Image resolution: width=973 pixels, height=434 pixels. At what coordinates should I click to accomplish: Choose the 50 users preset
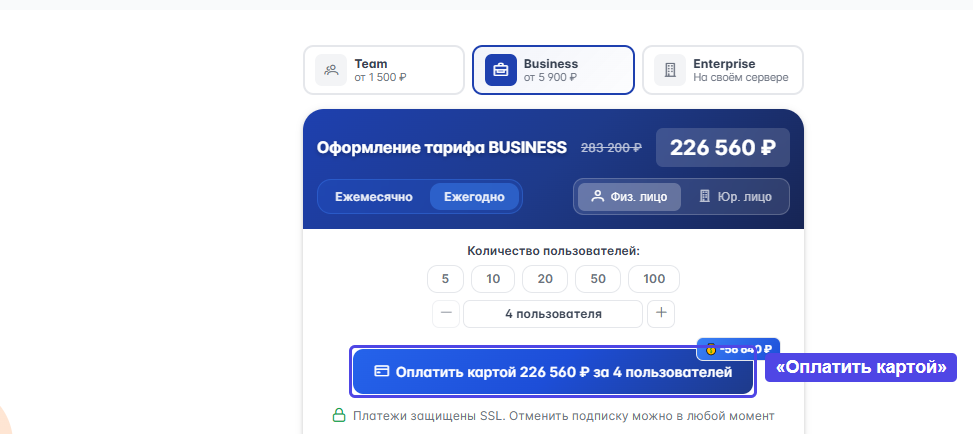coord(597,279)
